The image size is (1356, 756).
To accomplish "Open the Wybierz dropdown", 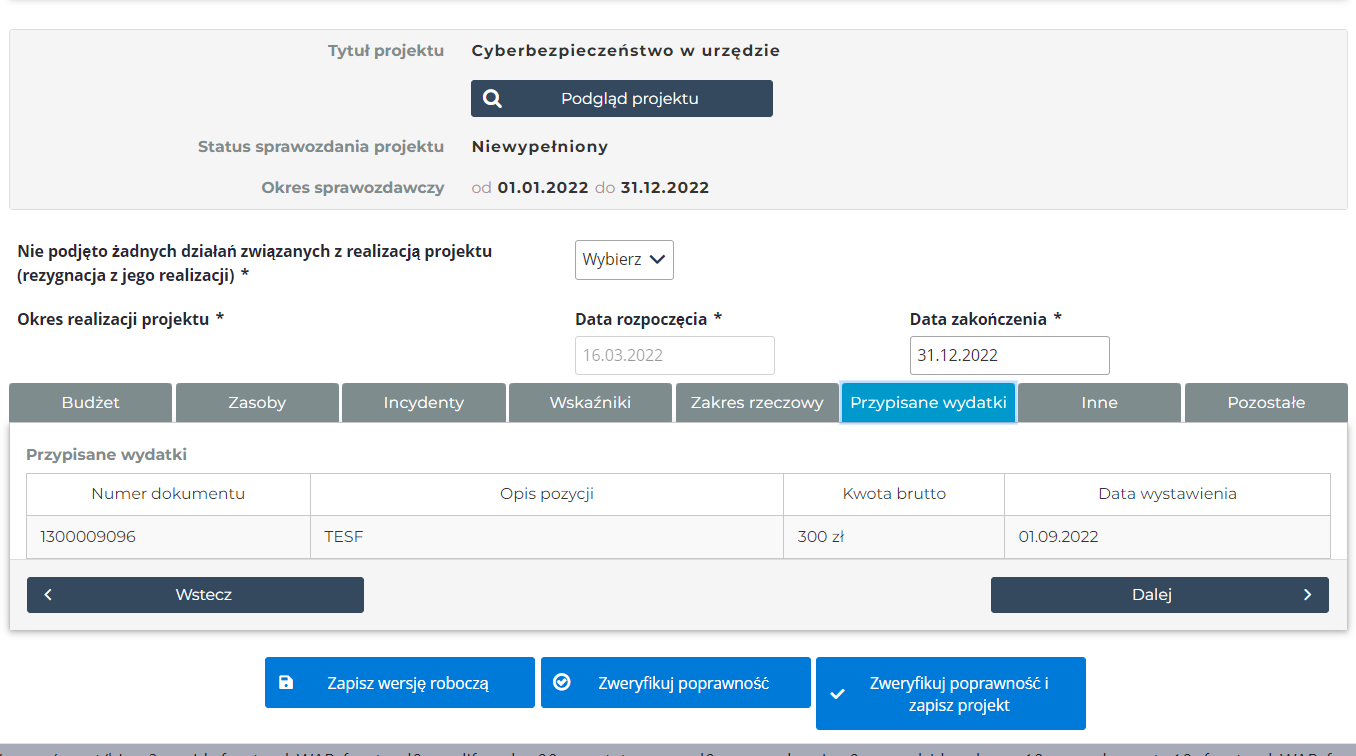I will click(x=624, y=259).
